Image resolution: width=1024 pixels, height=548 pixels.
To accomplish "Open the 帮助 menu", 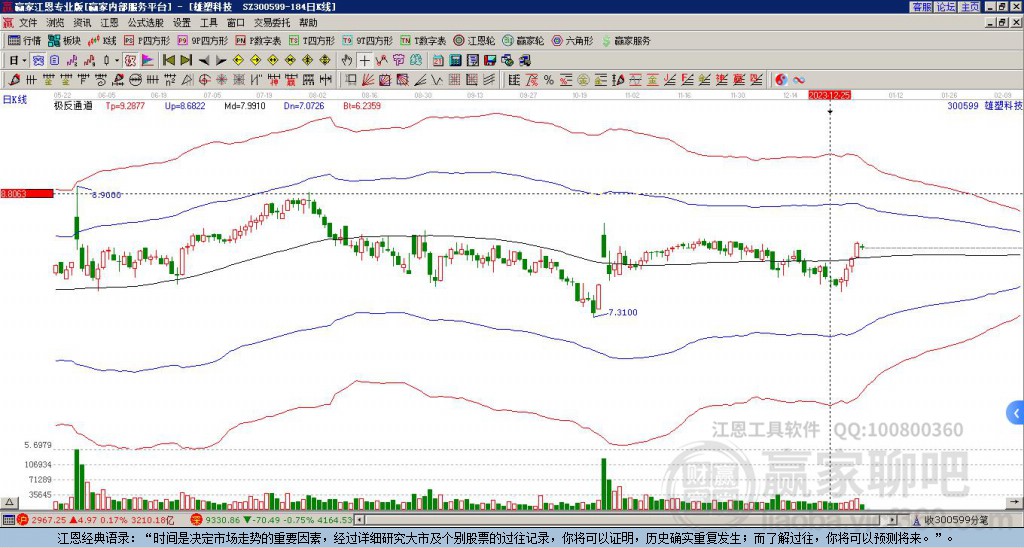I will 308,23.
